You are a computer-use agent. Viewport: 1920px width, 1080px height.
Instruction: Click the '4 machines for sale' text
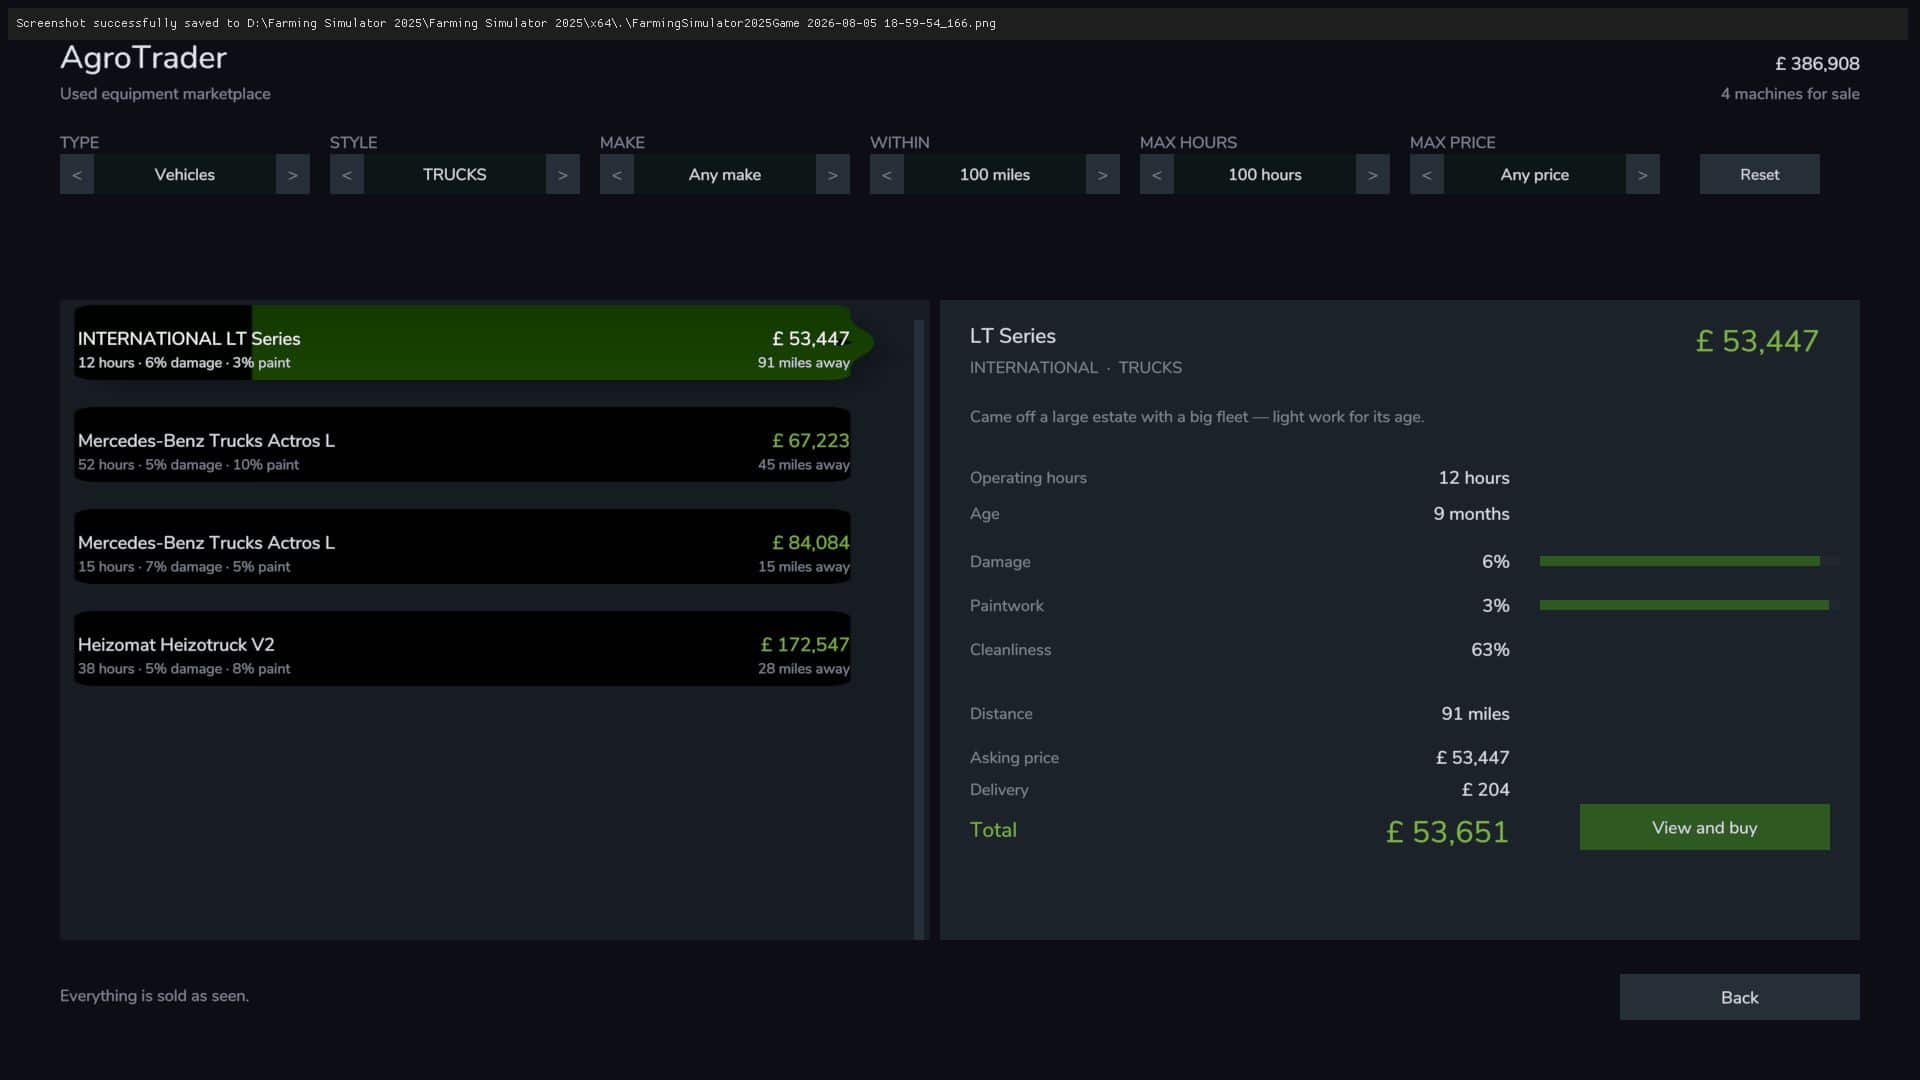click(1790, 94)
